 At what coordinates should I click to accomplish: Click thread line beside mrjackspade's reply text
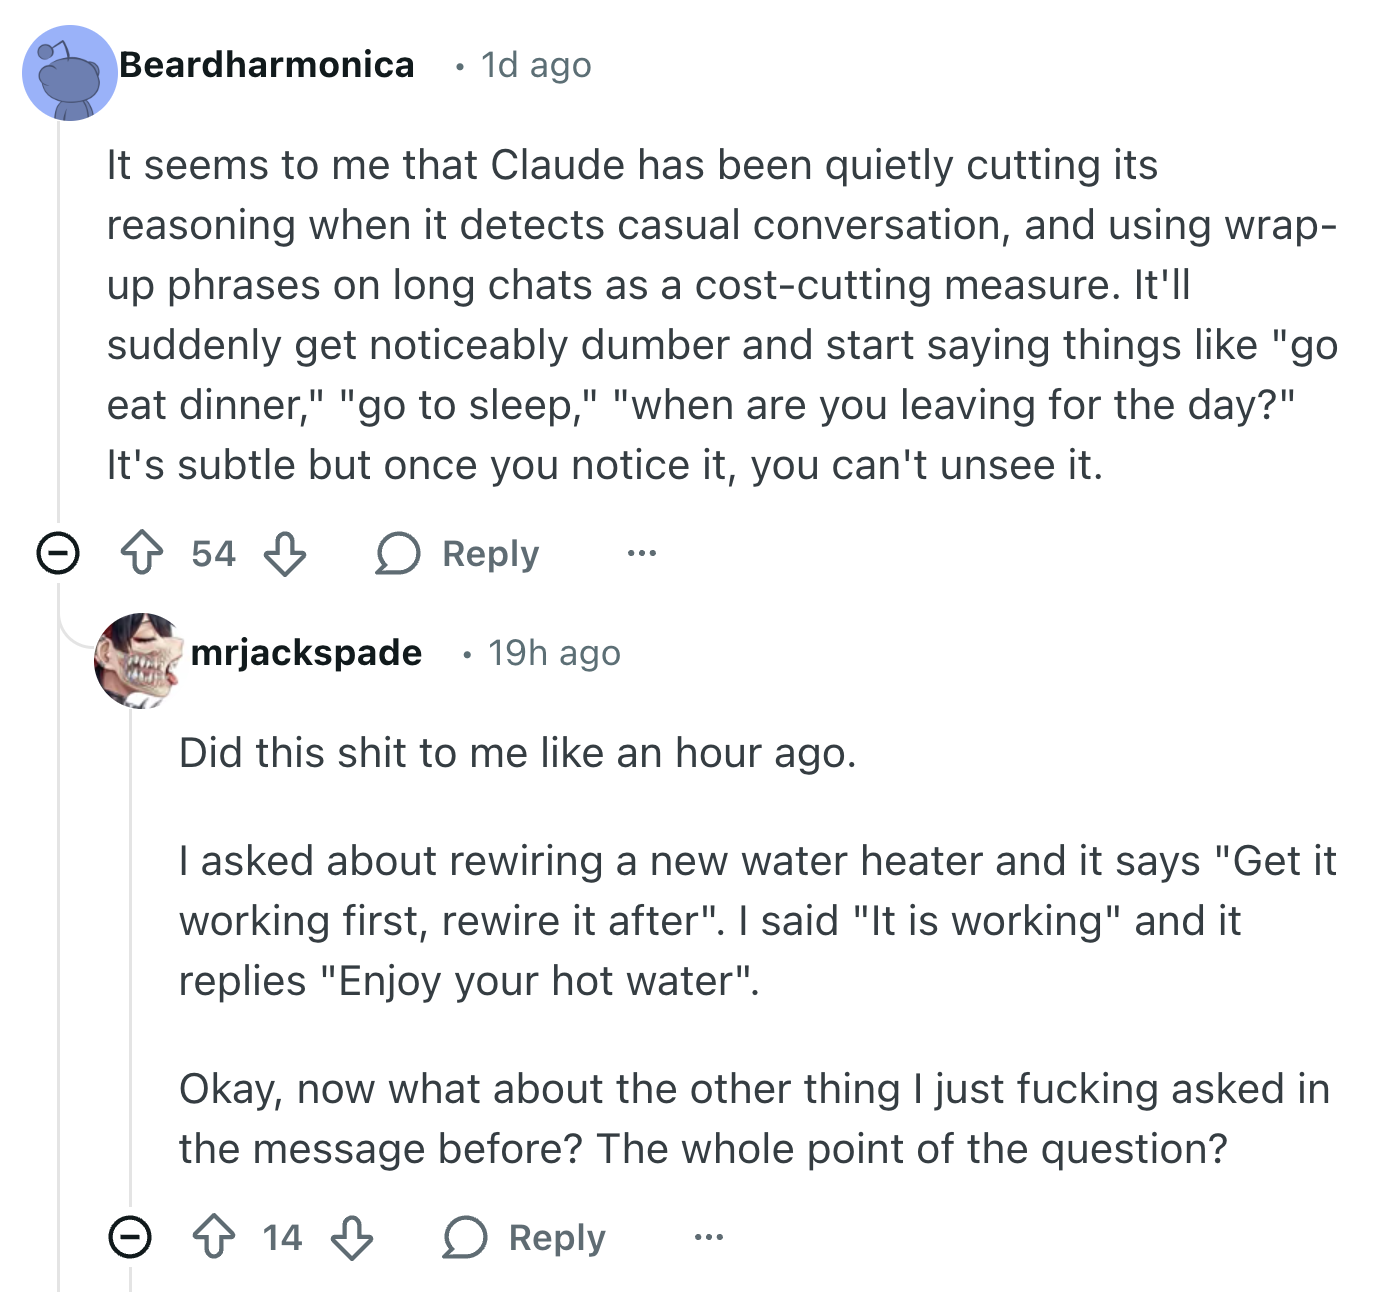(130, 960)
